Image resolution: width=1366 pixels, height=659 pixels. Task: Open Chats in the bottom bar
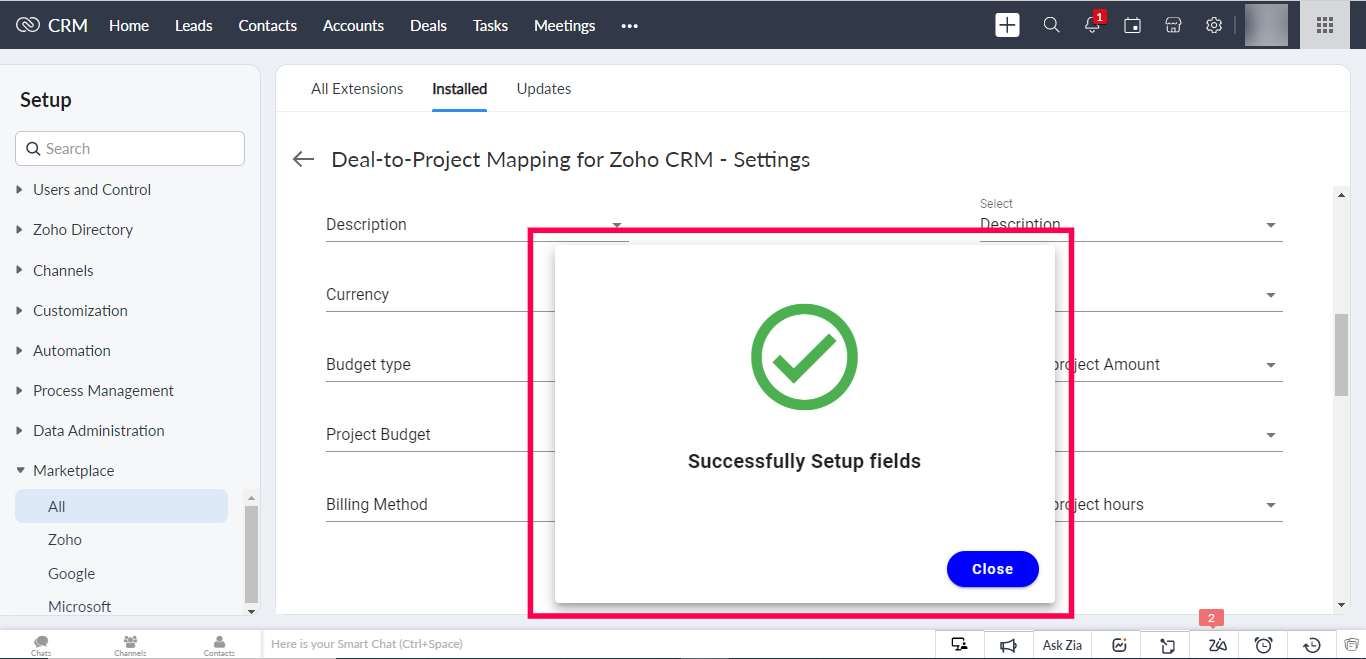pos(41,645)
